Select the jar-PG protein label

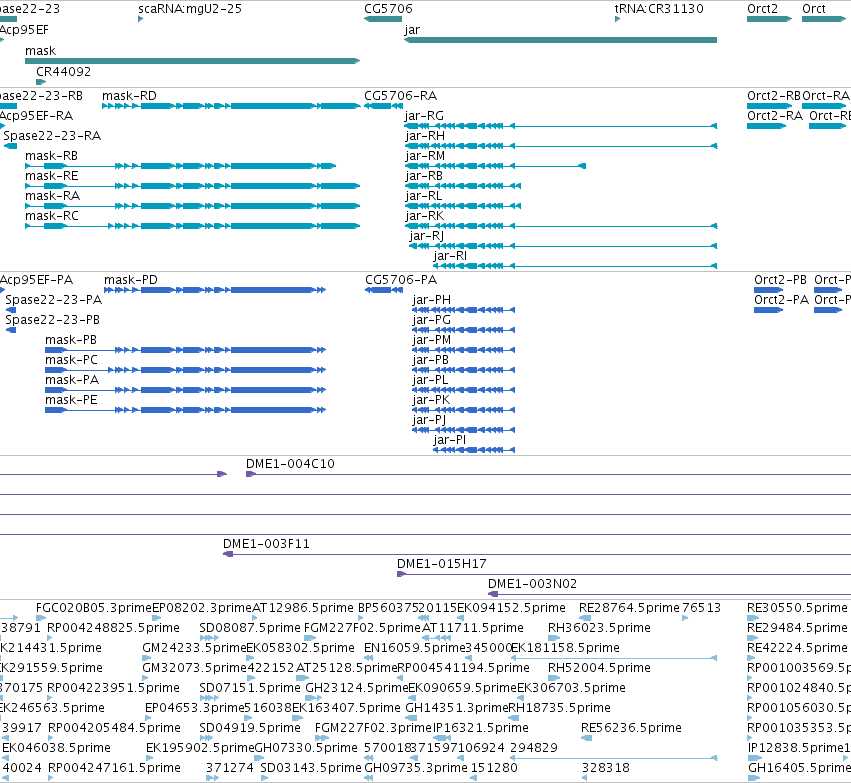431,320
